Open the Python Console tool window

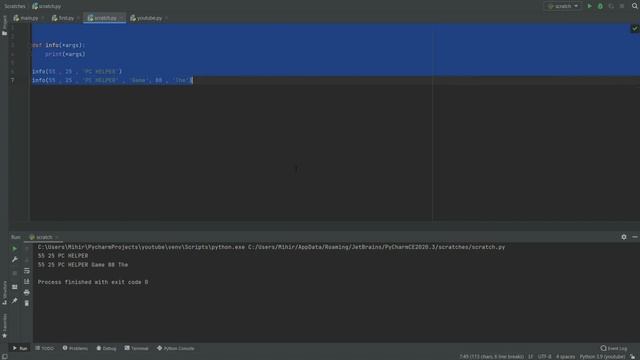coord(176,348)
